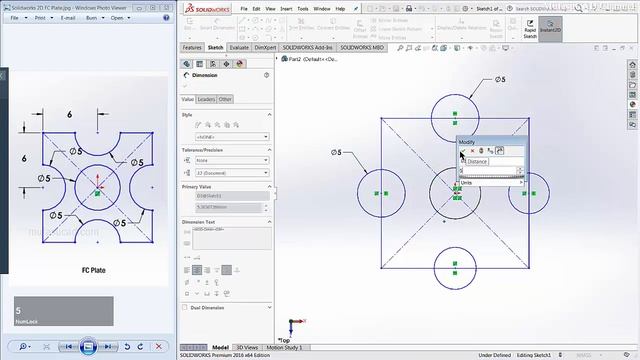Open PropertyManager tab icon
This screenshot has height=360, width=640.
point(200,64)
